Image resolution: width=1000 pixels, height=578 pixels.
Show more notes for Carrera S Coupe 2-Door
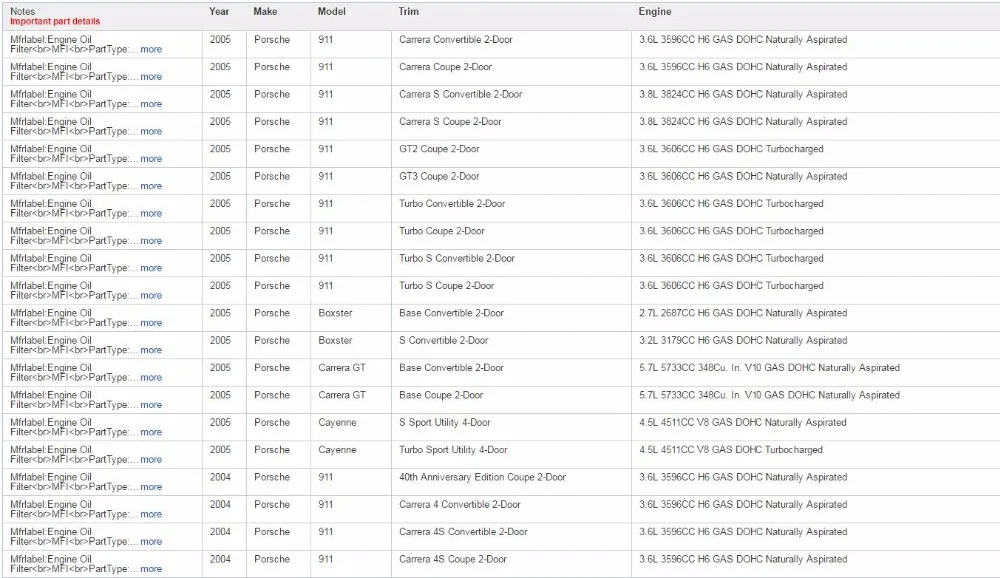151,131
